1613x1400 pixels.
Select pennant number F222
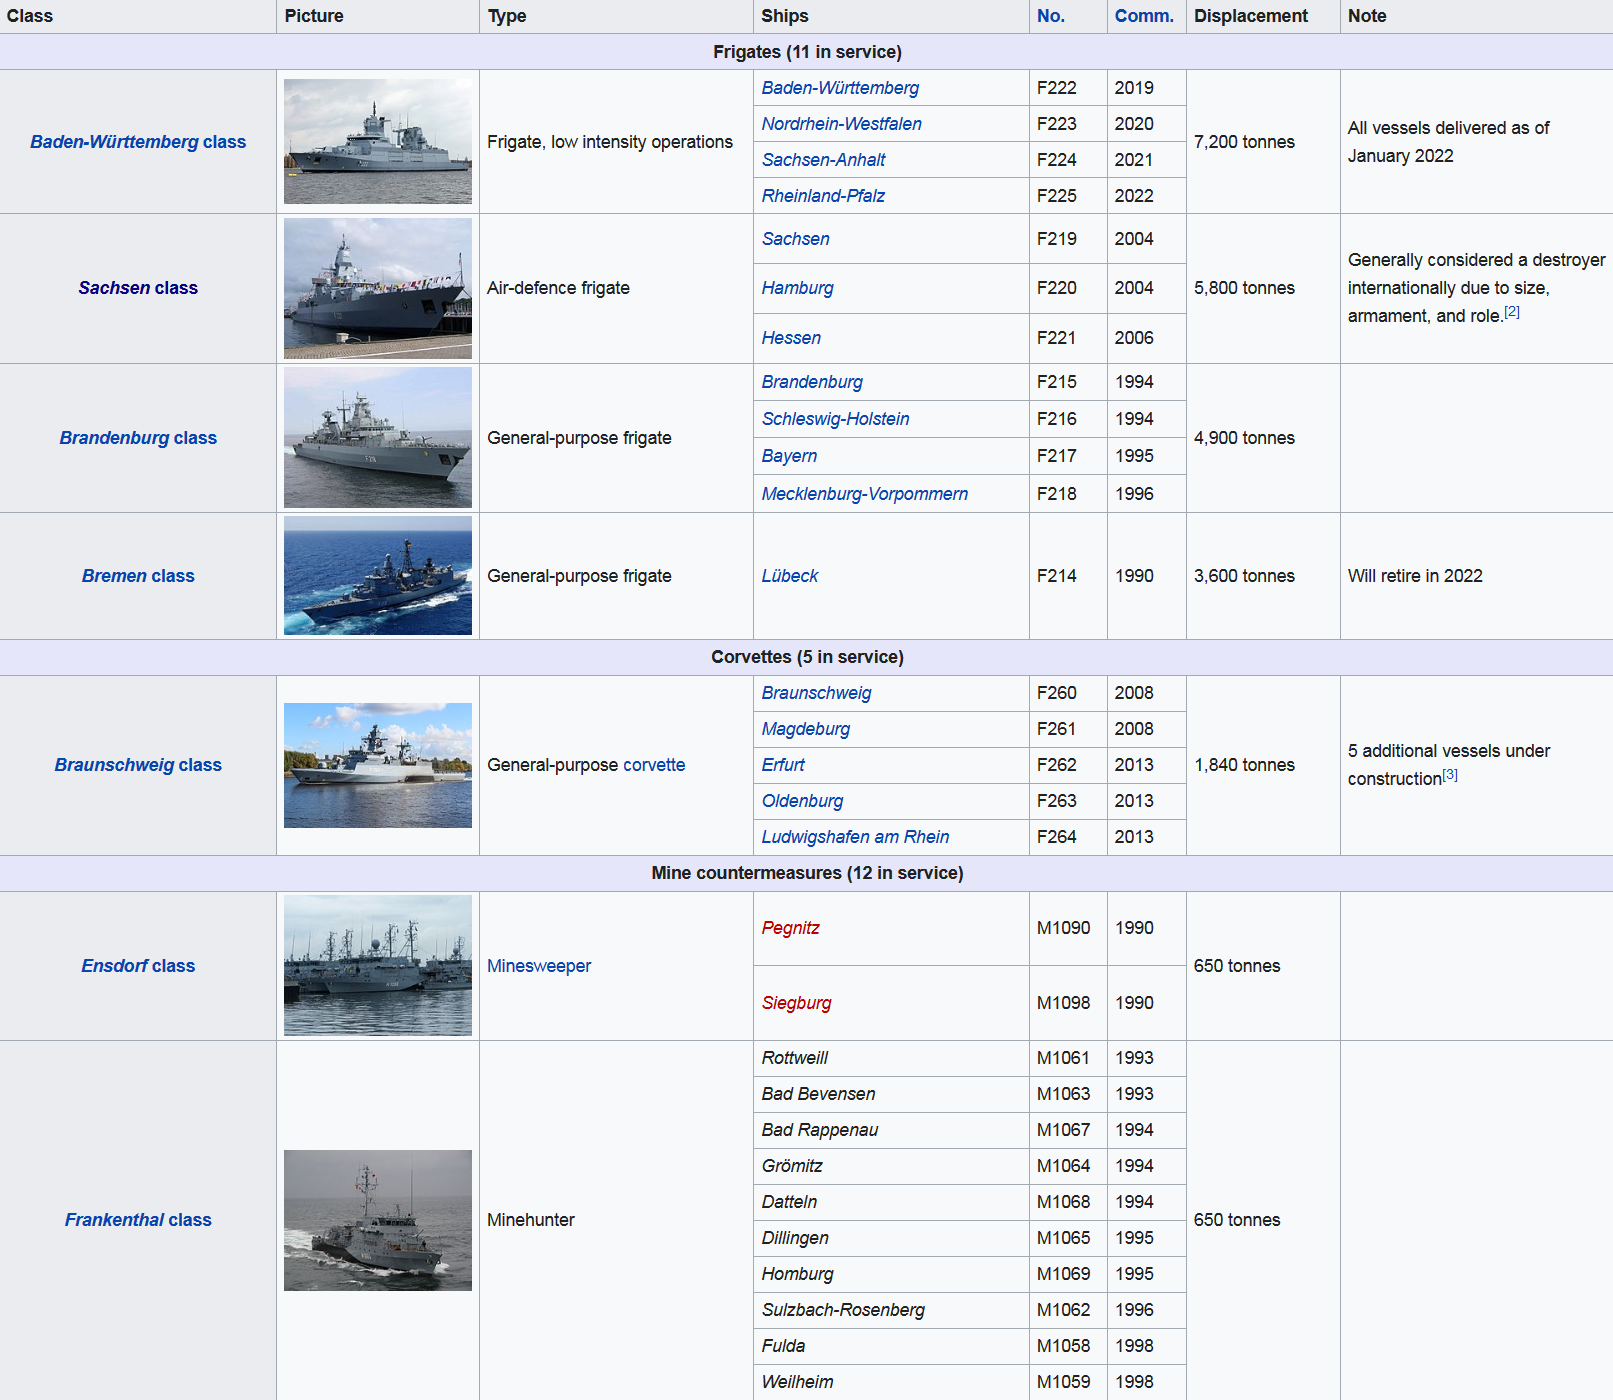pos(1057,88)
